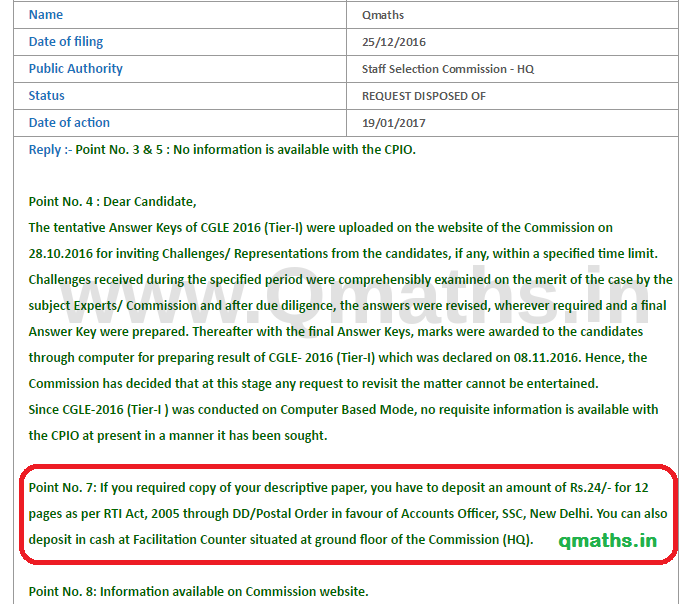Click line starting '28.10.2016 for inviting Challenges'

[x=343, y=254]
